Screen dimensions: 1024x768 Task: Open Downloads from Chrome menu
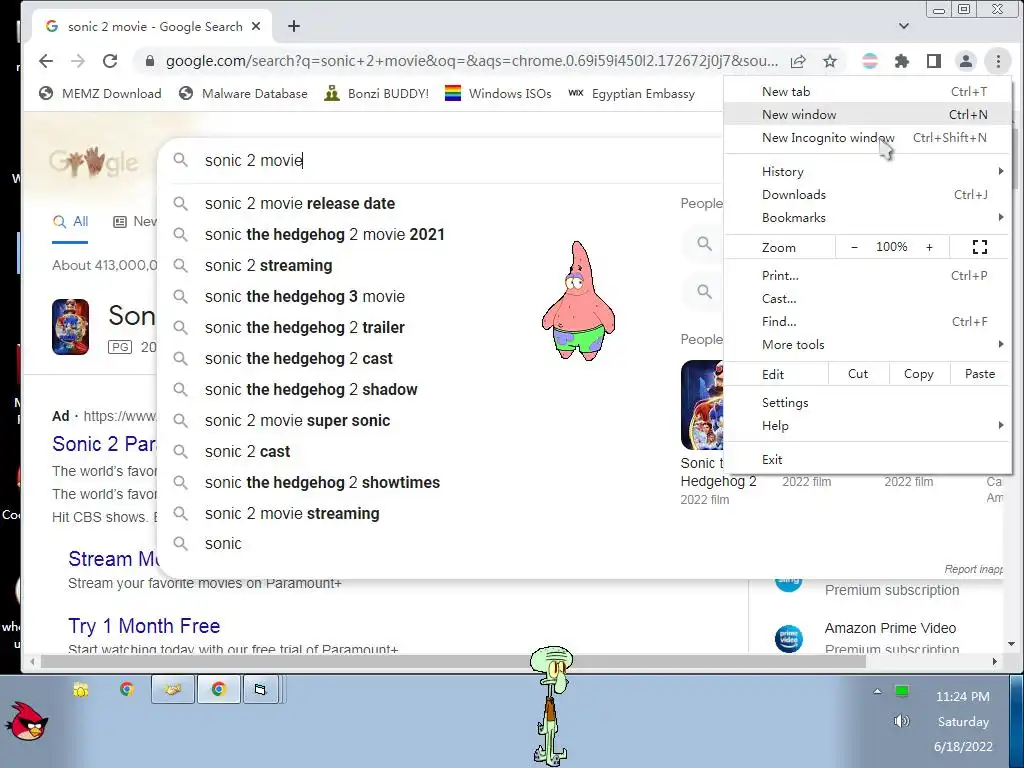coord(867,195)
